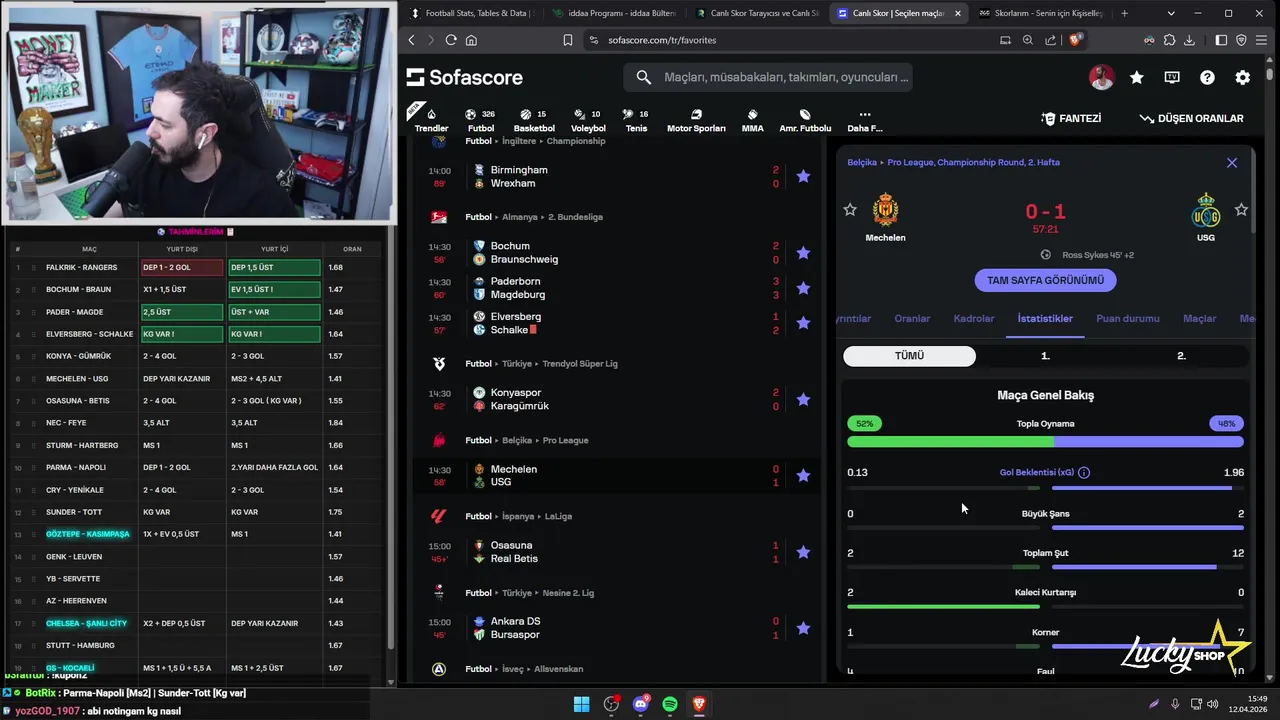This screenshot has width=1280, height=720.
Task: Unfavorite the Bochum-Braunschweig match
Action: tap(803, 252)
